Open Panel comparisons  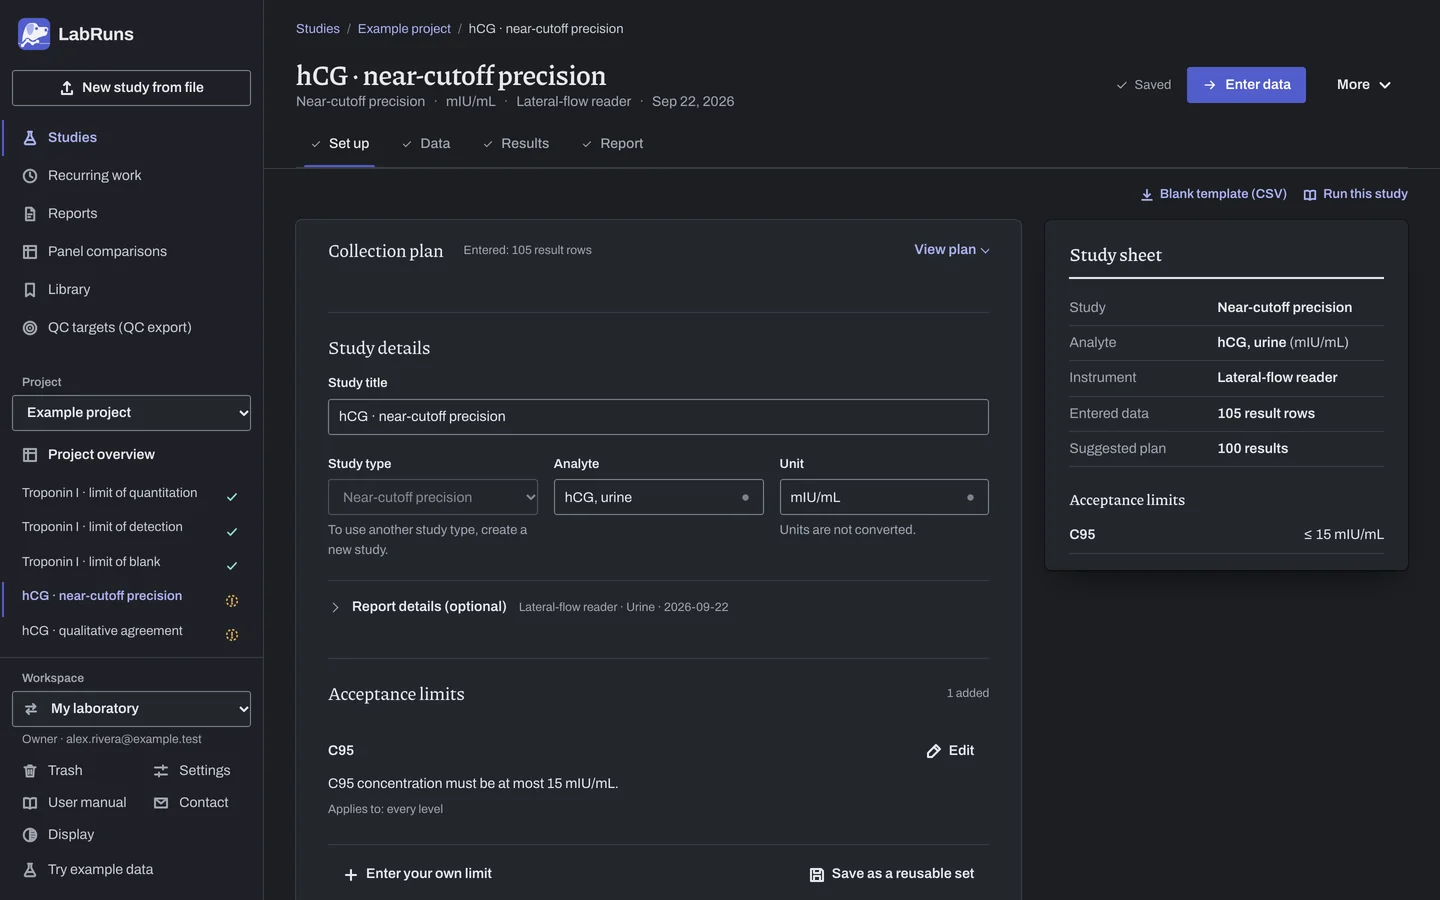point(131,252)
